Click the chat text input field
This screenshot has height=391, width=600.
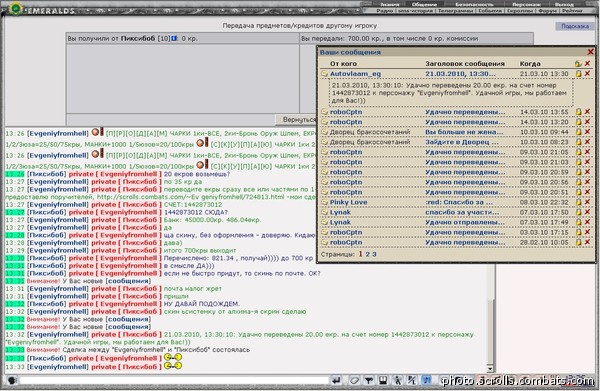click(174, 380)
